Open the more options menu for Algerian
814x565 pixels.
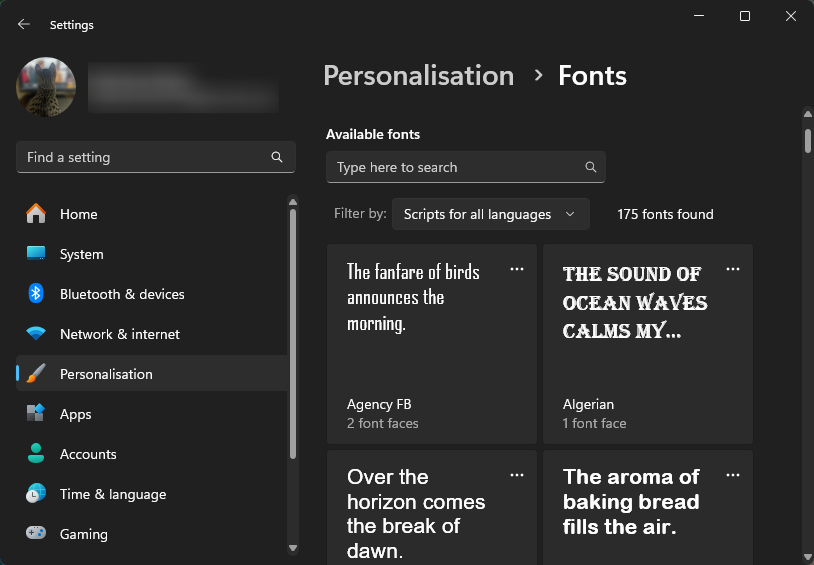tap(733, 269)
